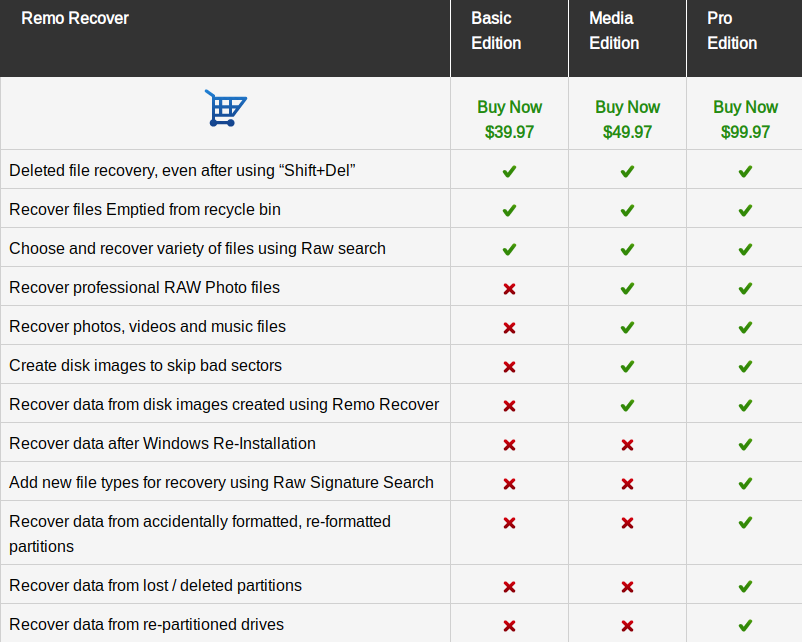
Task: Click Pro check mark for Raw Signature Search
Action: coord(745,483)
